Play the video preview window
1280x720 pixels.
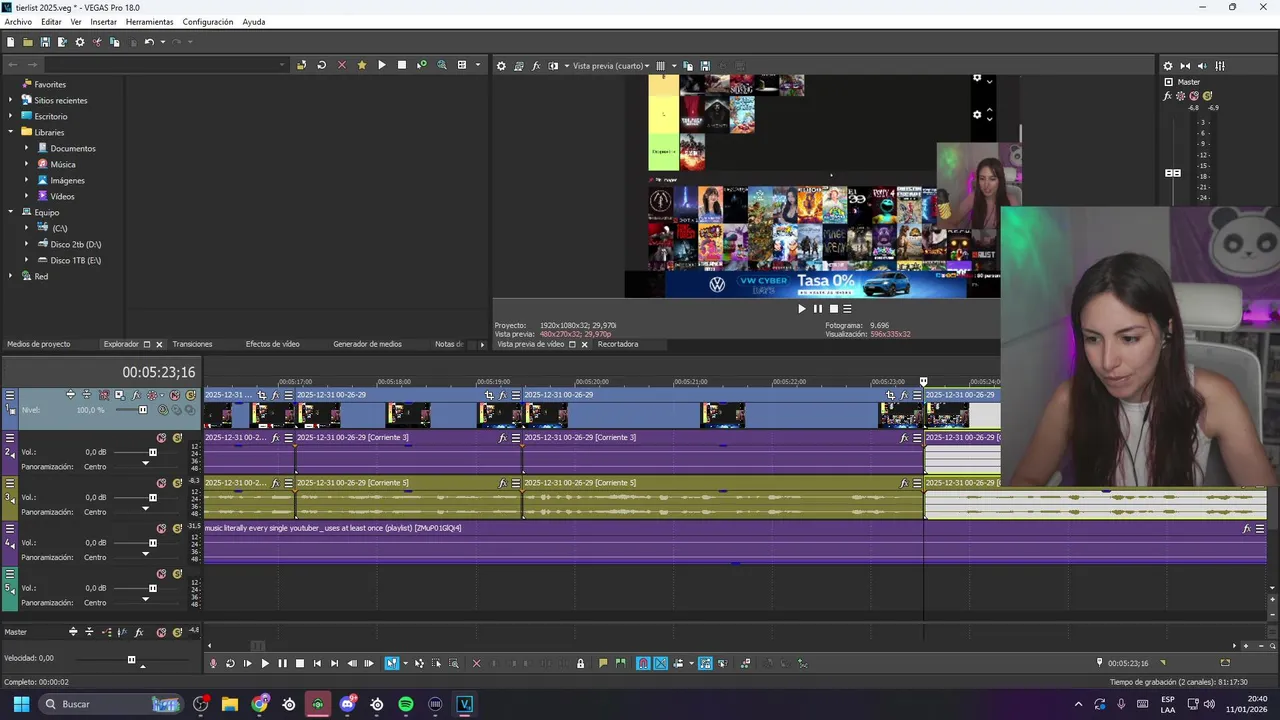click(801, 309)
